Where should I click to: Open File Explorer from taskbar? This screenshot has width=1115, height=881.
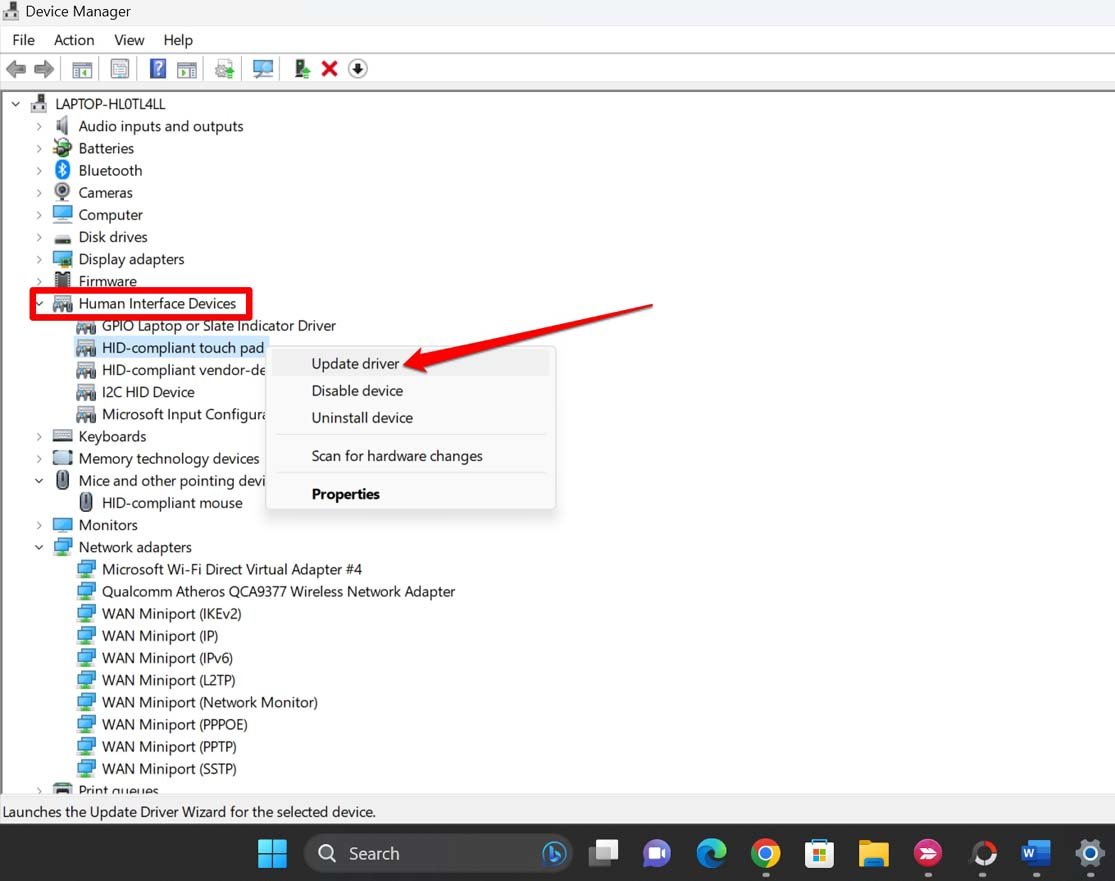pos(873,853)
